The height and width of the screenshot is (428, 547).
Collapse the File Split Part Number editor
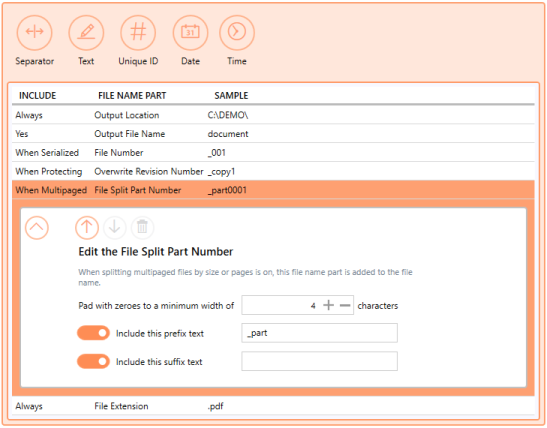tap(37, 228)
